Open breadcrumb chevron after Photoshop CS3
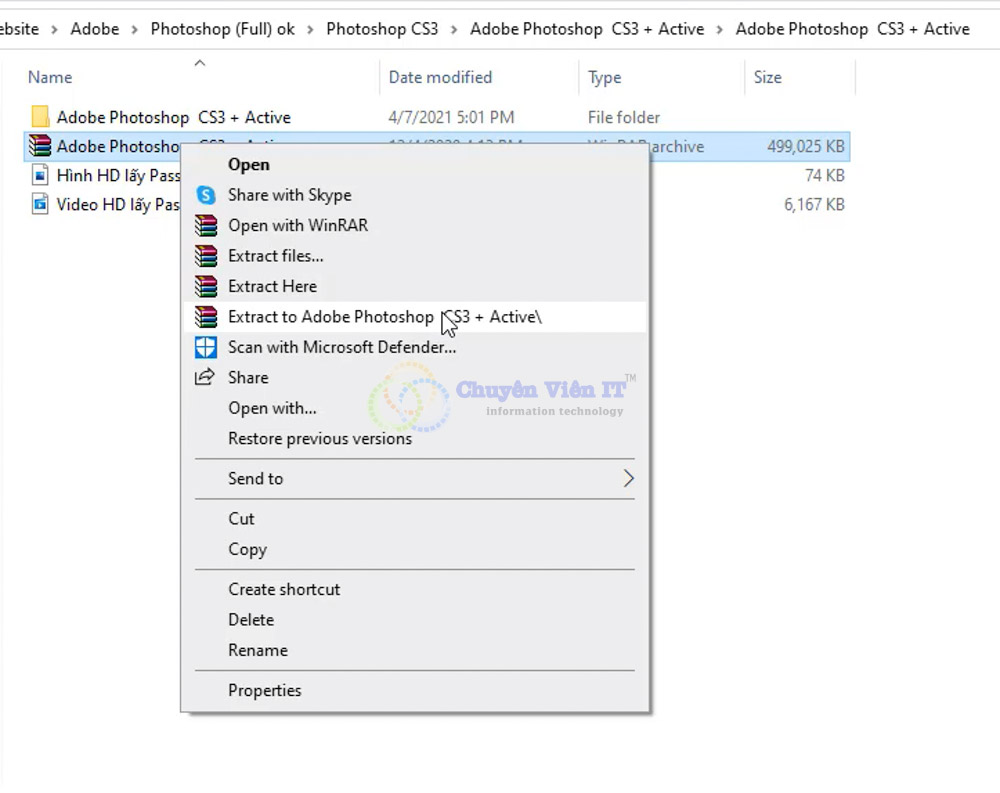Image resolution: width=1000 pixels, height=793 pixels. [x=454, y=29]
